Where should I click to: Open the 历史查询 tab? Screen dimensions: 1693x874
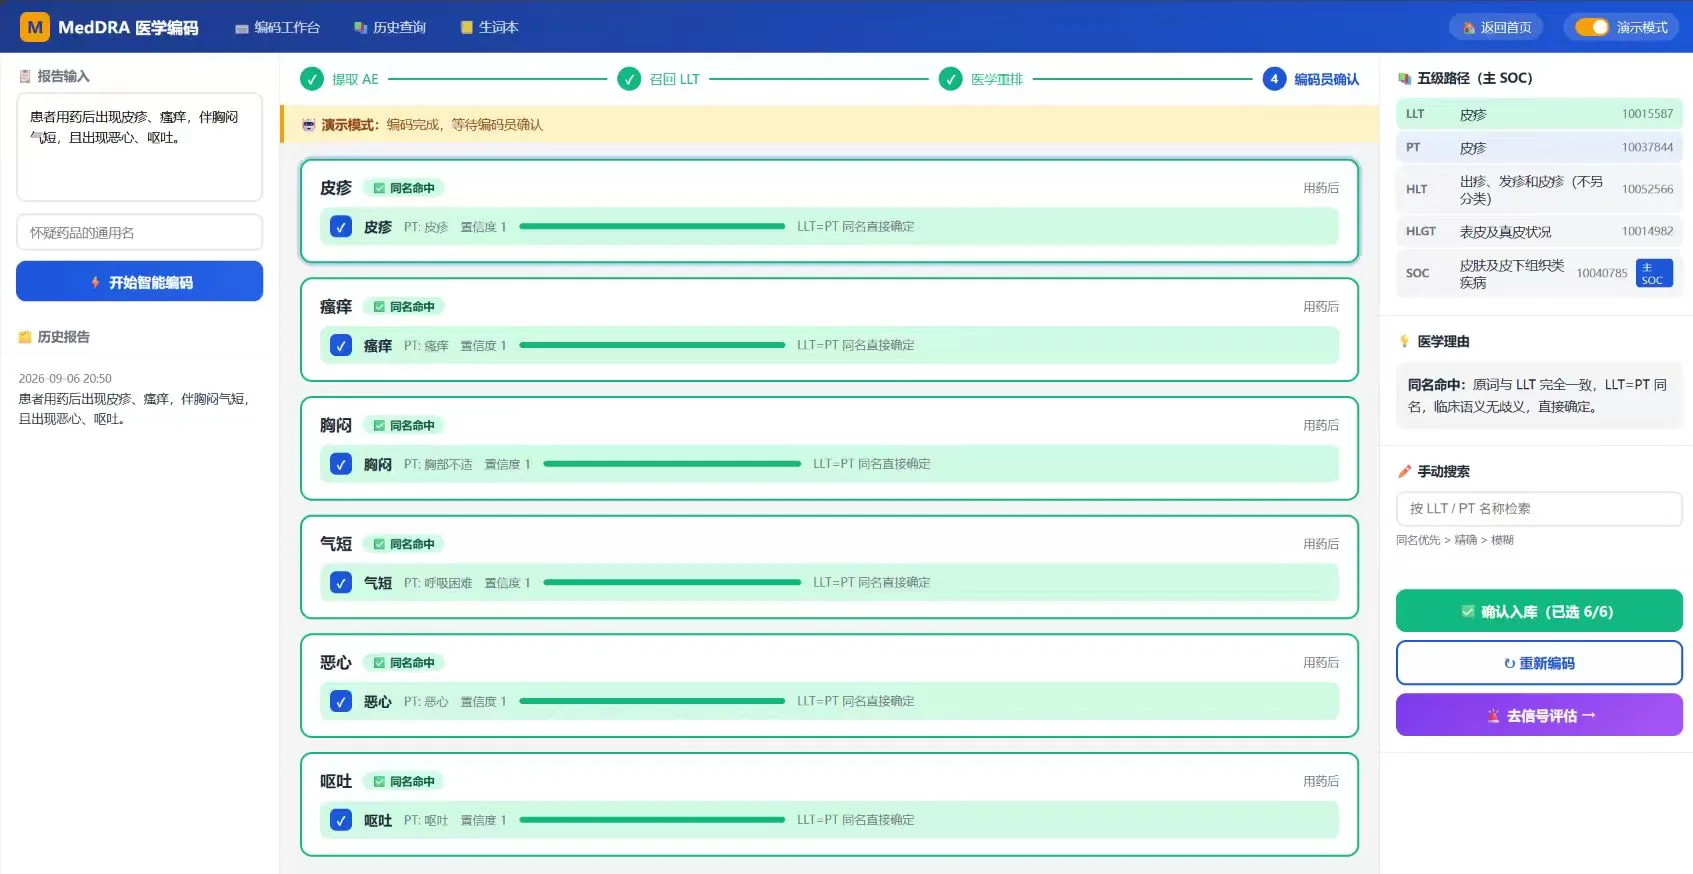tap(389, 27)
